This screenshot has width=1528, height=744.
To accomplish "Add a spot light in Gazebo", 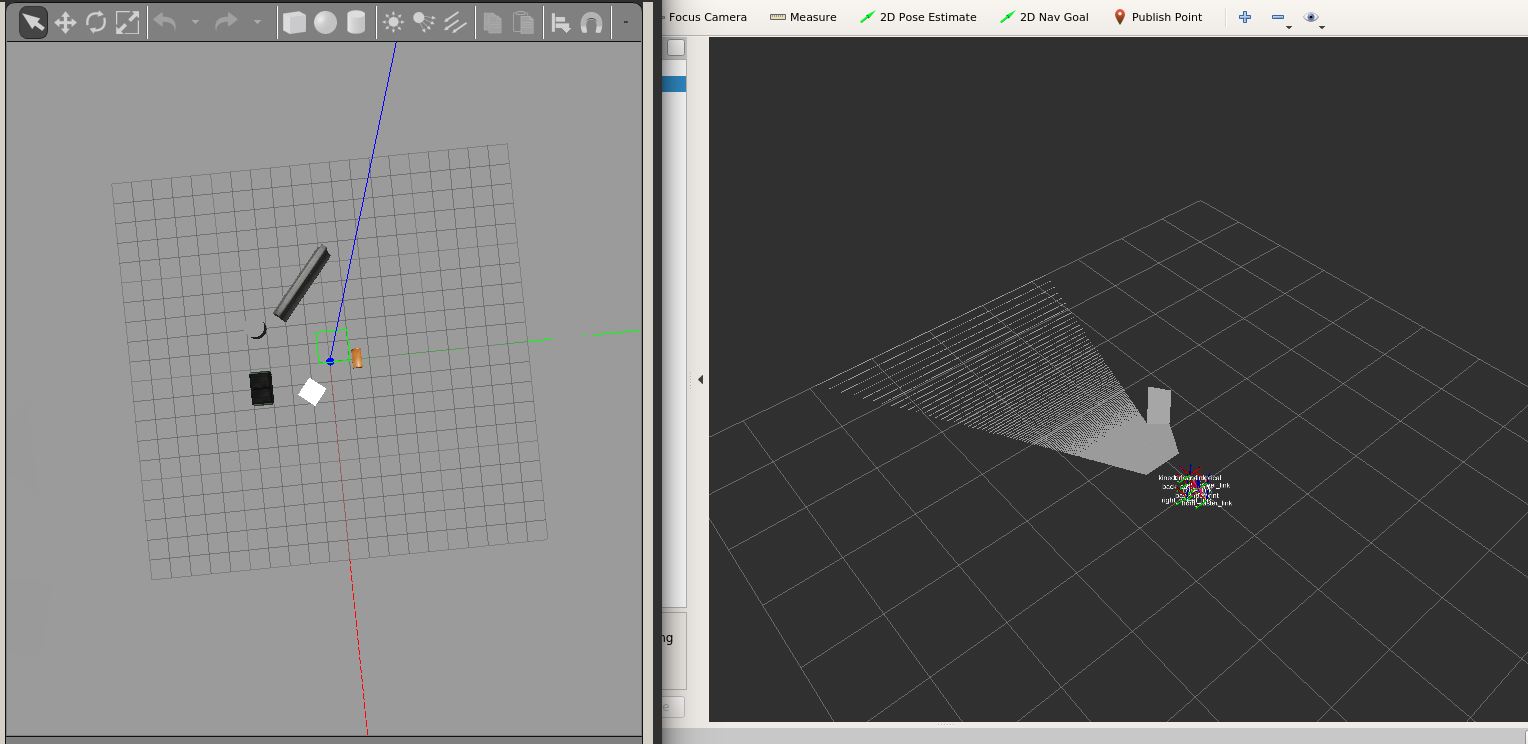I will click(x=424, y=22).
